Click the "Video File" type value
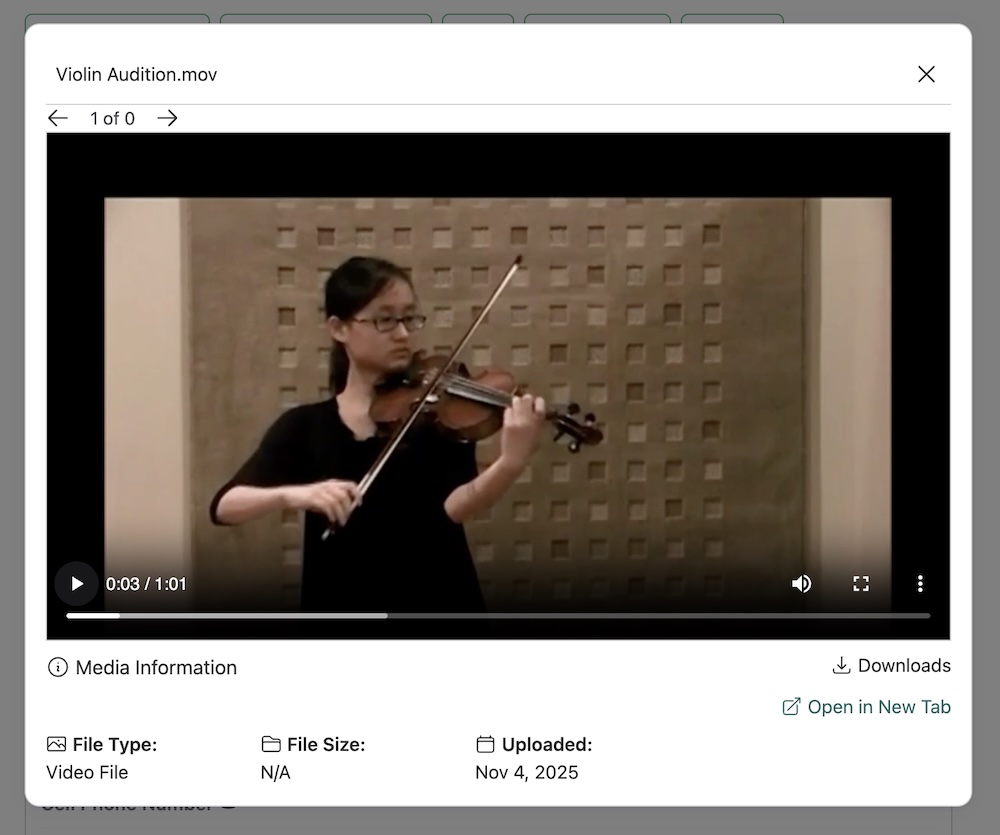Screen dimensions: 1000x835 (x=87, y=772)
